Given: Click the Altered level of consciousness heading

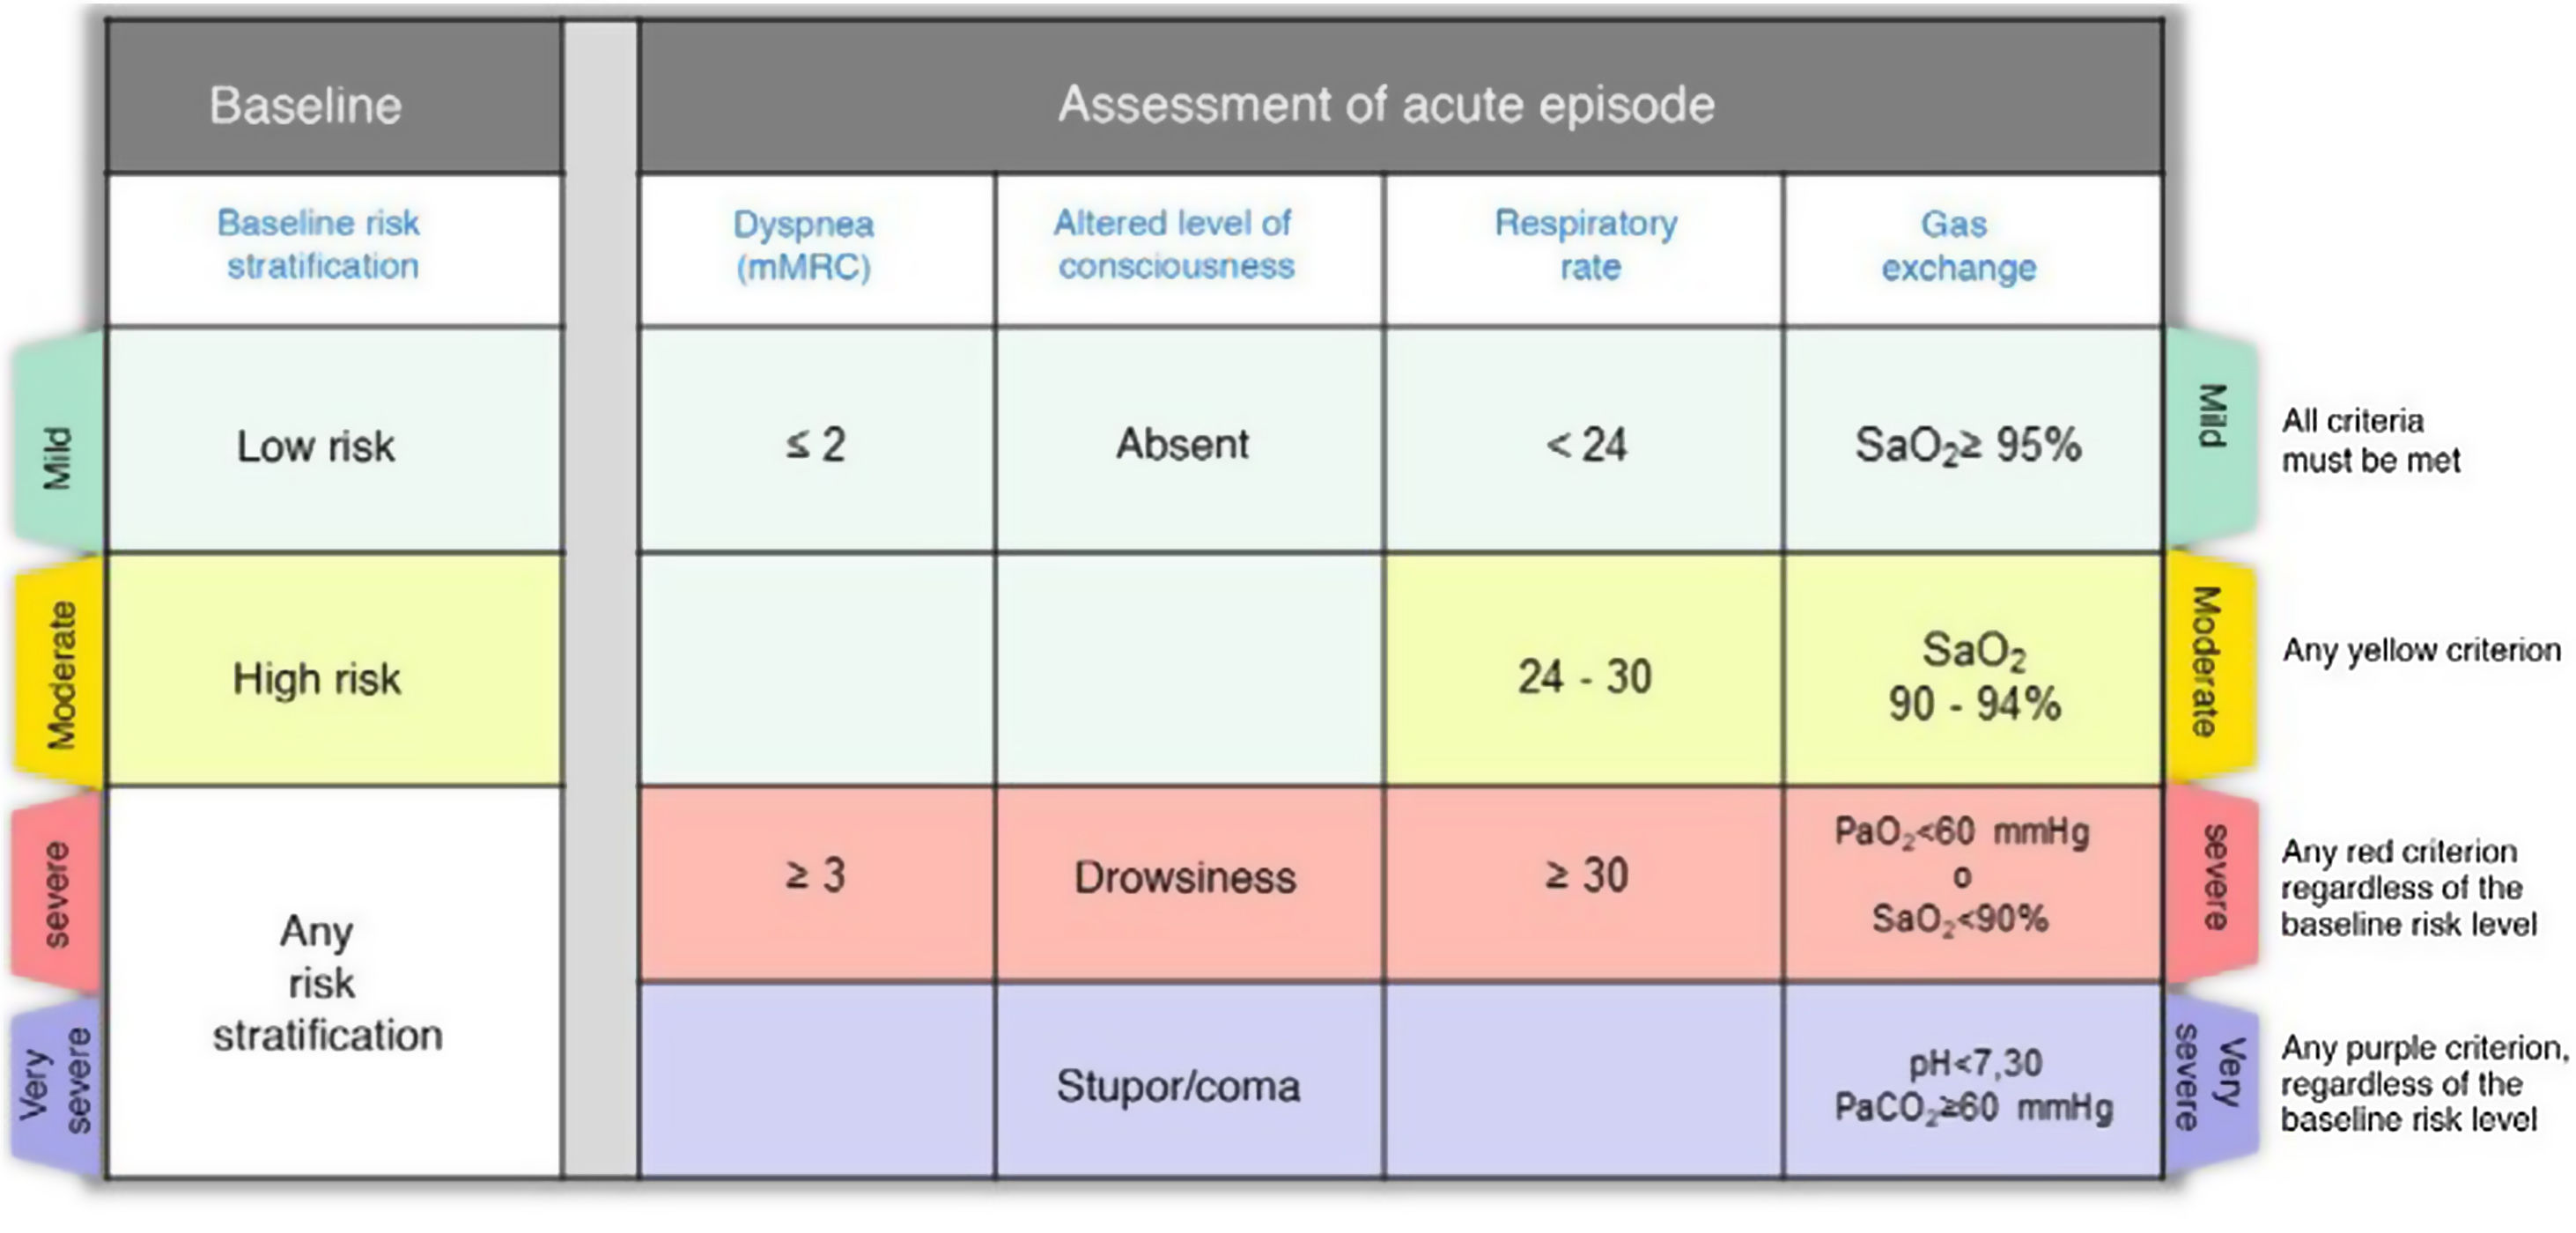Looking at the screenshot, I should pos(1175,245).
